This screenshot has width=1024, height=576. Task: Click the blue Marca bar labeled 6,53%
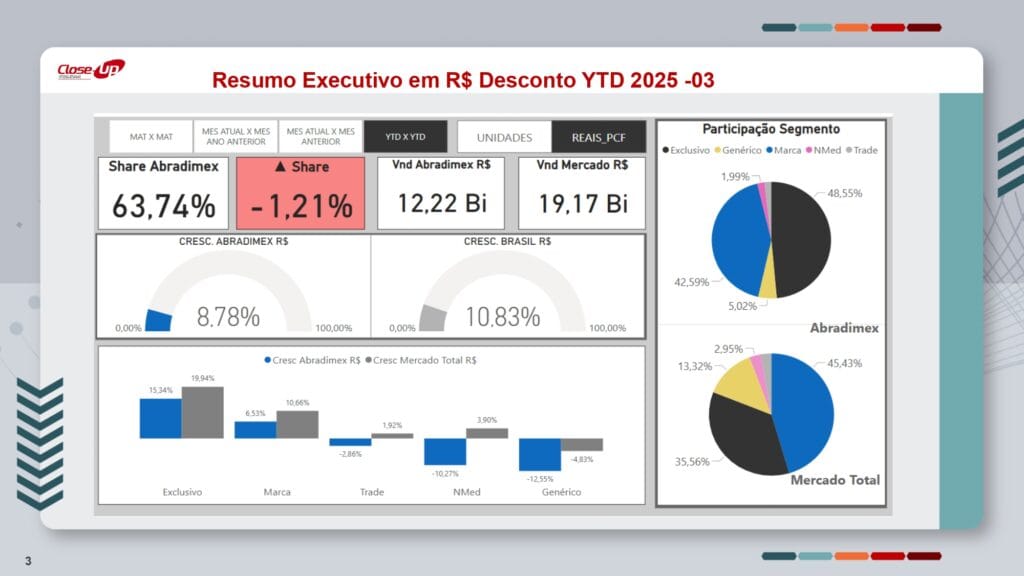(x=255, y=430)
